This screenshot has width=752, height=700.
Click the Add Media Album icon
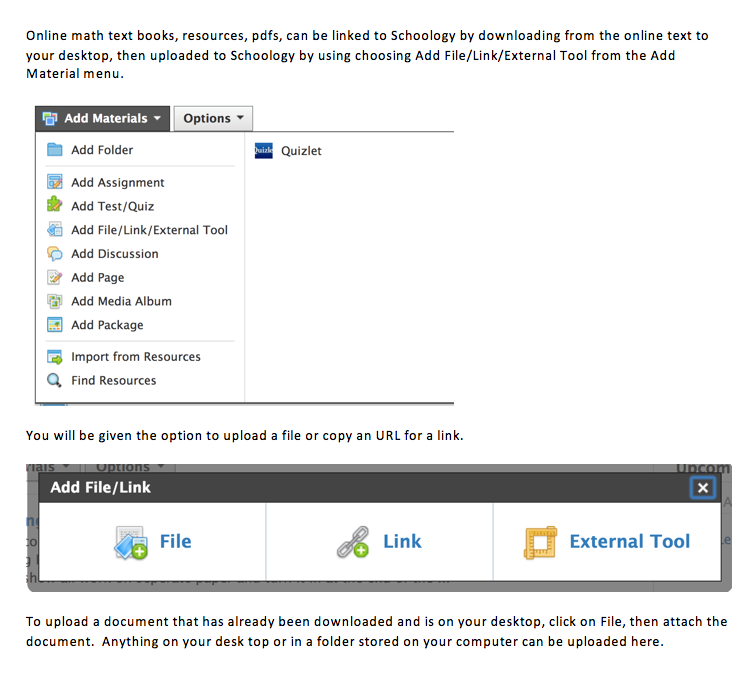55,301
